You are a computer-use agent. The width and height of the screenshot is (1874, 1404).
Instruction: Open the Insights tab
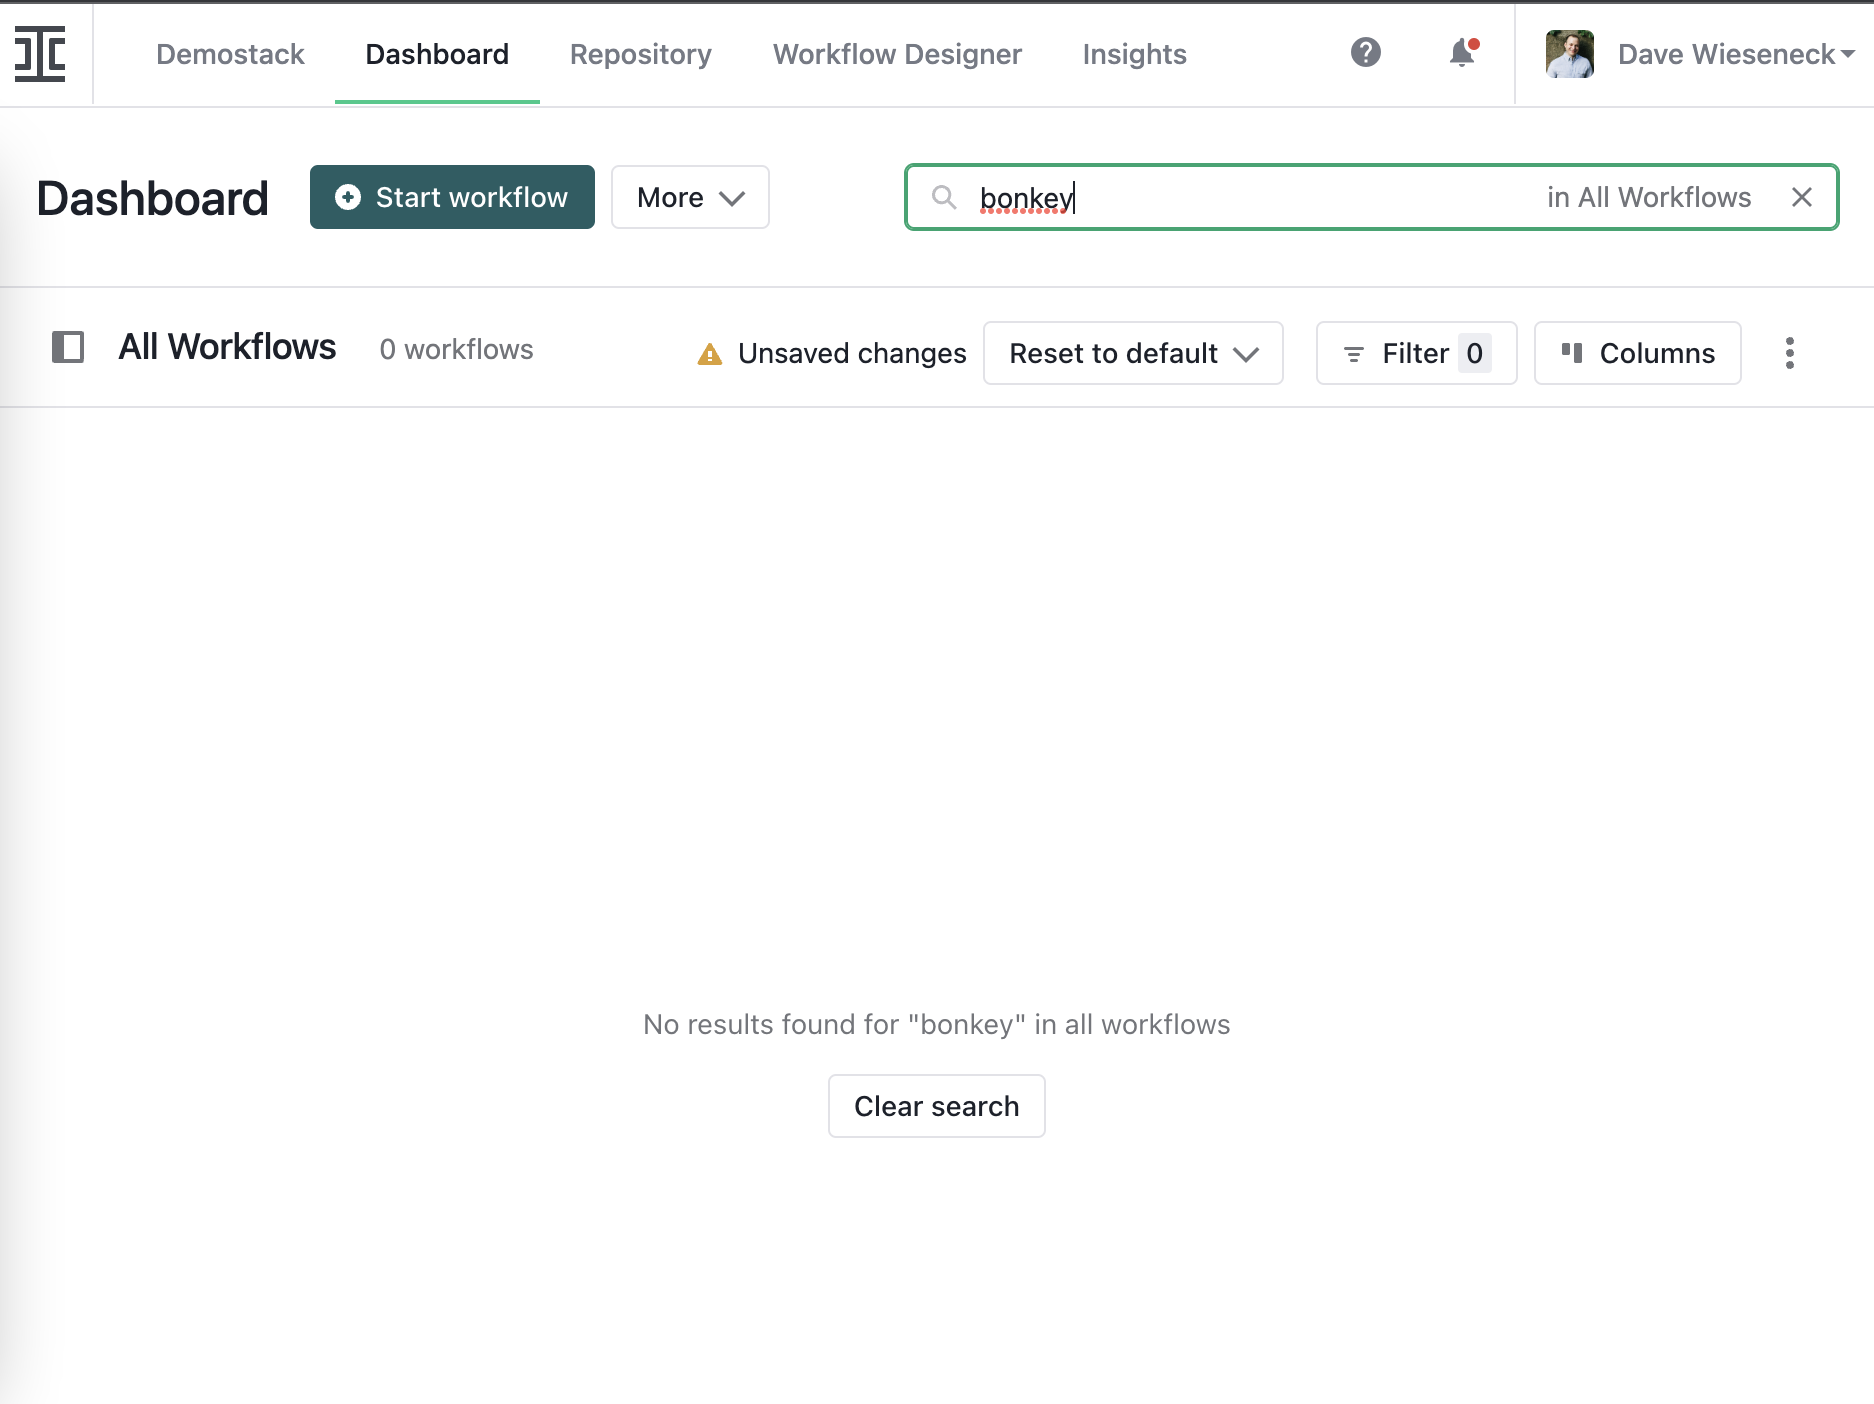click(x=1134, y=54)
